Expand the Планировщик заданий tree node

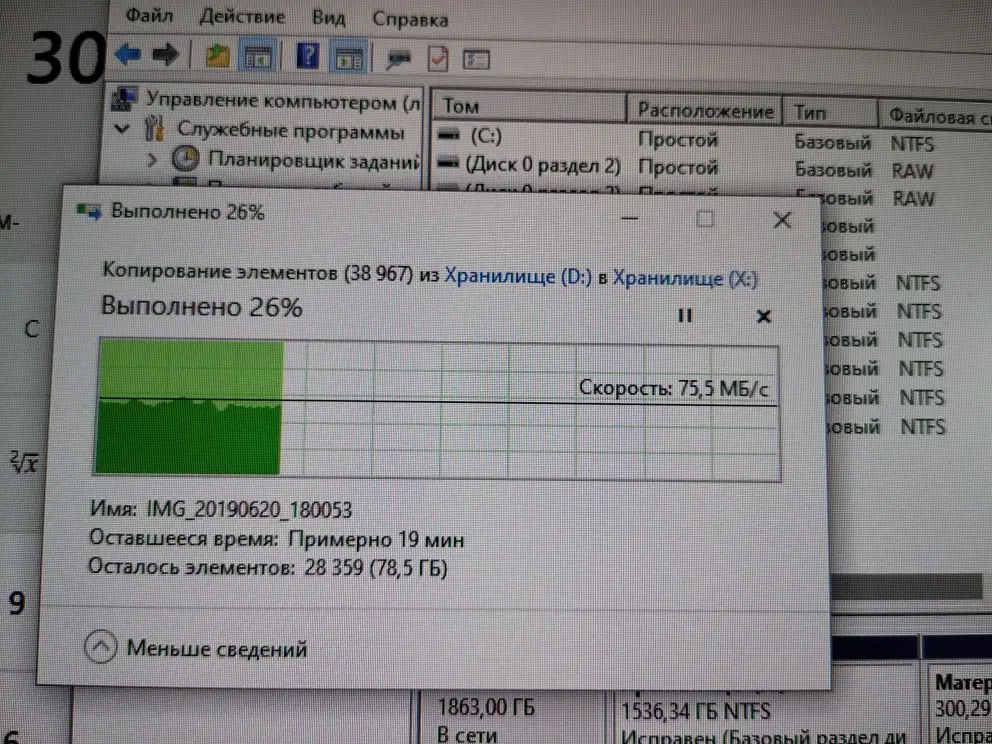tap(151, 159)
